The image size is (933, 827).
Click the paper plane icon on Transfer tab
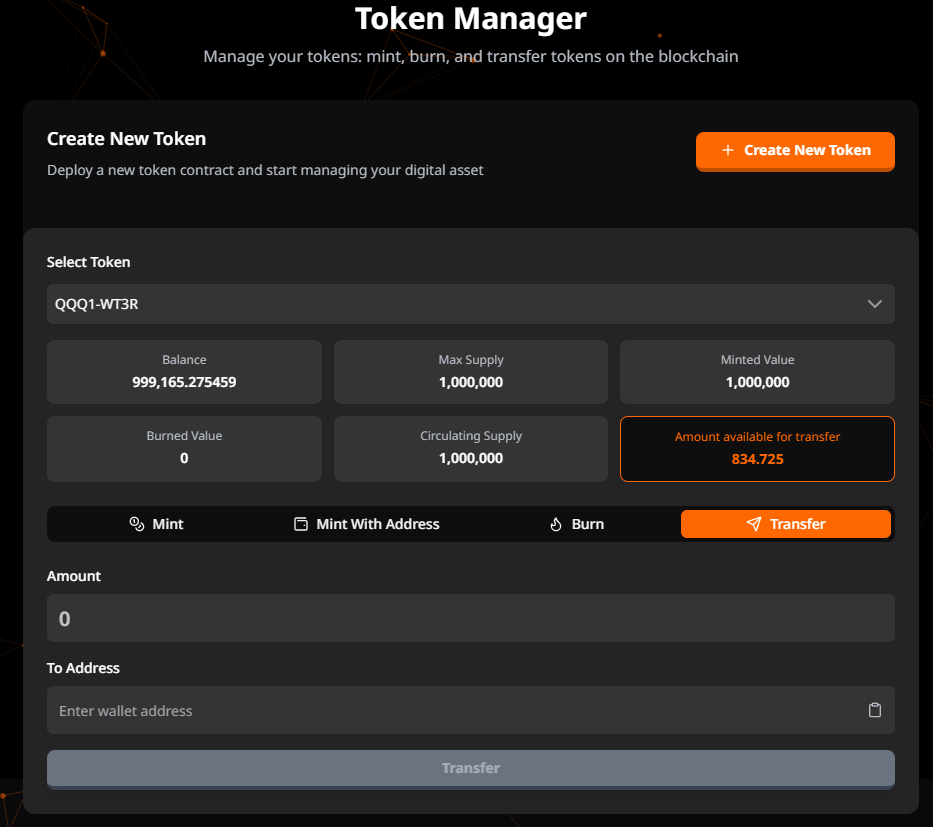[x=754, y=524]
